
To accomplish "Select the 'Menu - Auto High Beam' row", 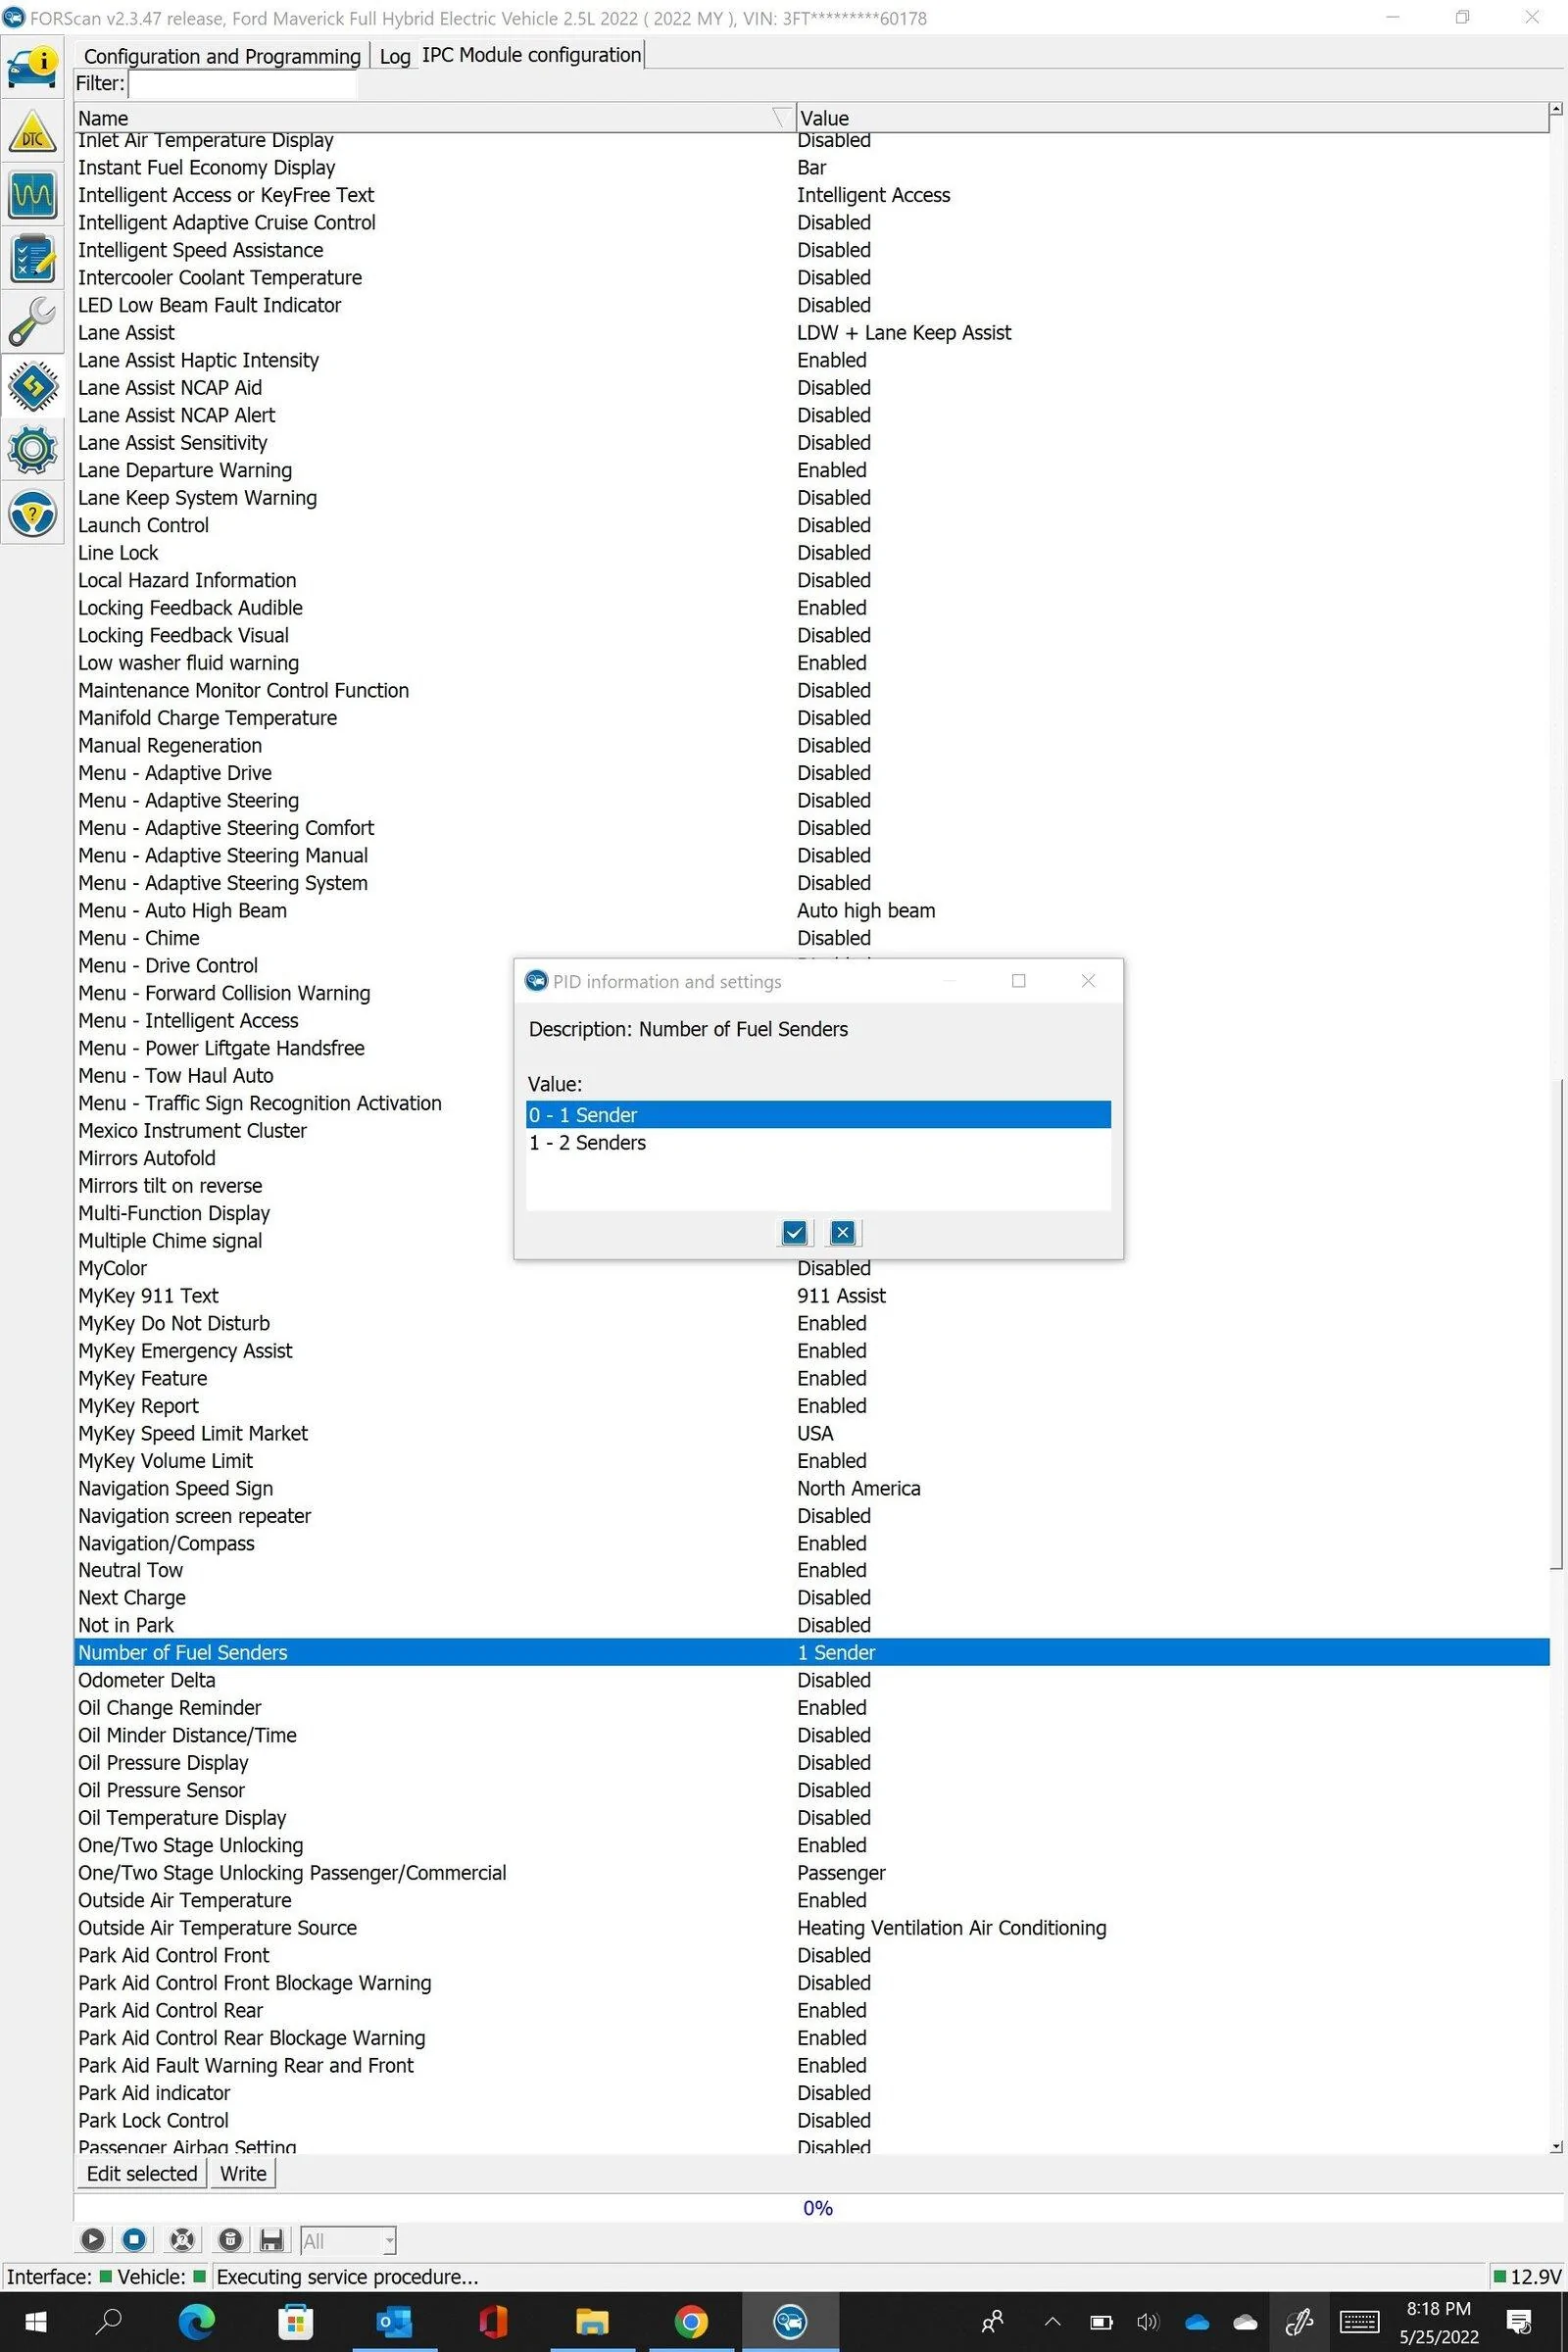I will point(812,910).
